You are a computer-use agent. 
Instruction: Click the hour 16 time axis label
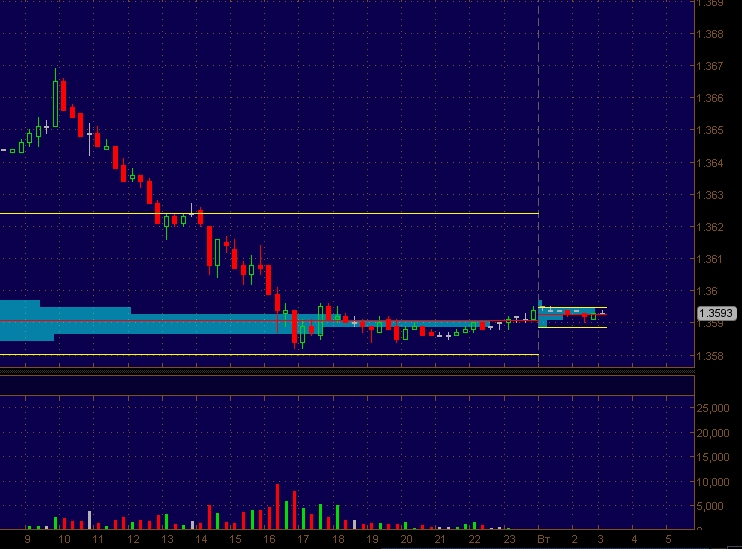tap(269, 539)
